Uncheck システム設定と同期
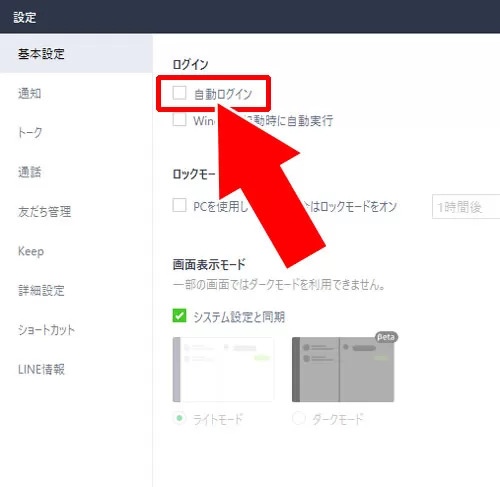This screenshot has height=487, width=500. 179,315
